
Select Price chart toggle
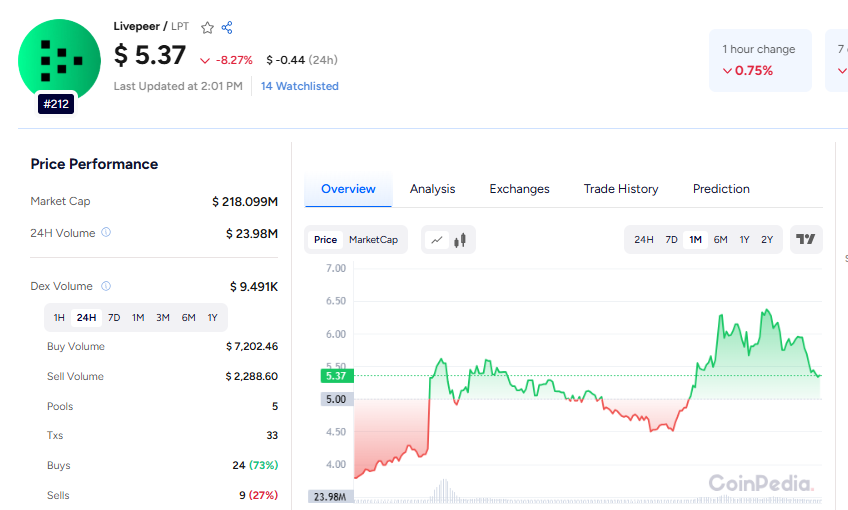tap(326, 240)
